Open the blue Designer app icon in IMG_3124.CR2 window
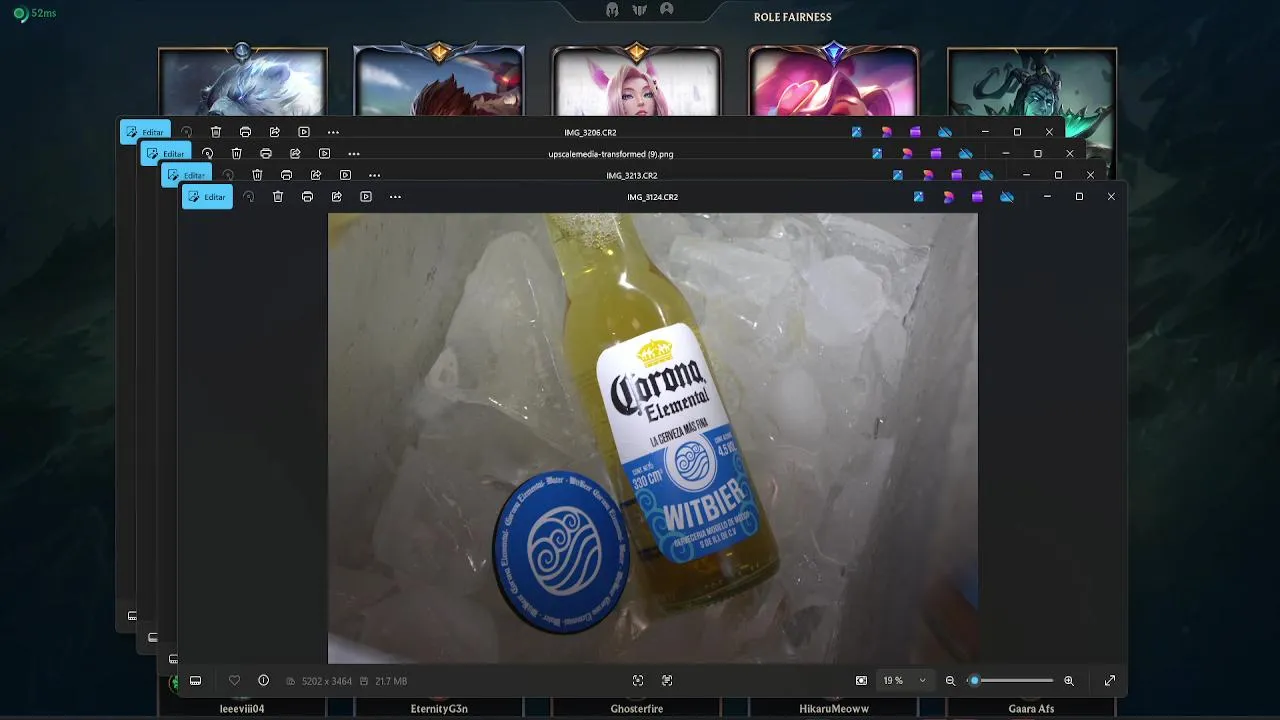Image resolution: width=1280 pixels, height=720 pixels. pyautogui.click(x=918, y=197)
